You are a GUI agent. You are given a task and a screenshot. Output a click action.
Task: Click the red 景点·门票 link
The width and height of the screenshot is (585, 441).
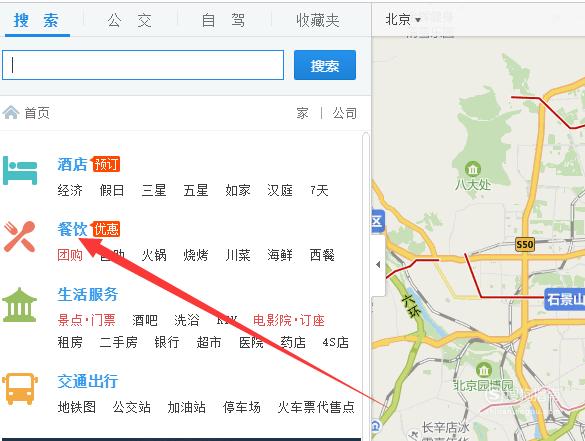click(87, 320)
